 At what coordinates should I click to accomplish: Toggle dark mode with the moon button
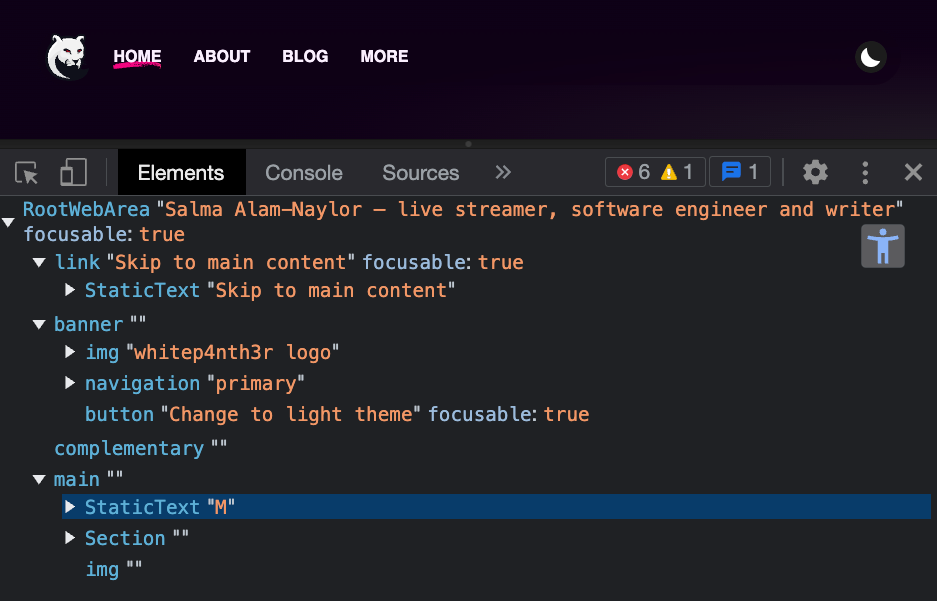point(869,57)
